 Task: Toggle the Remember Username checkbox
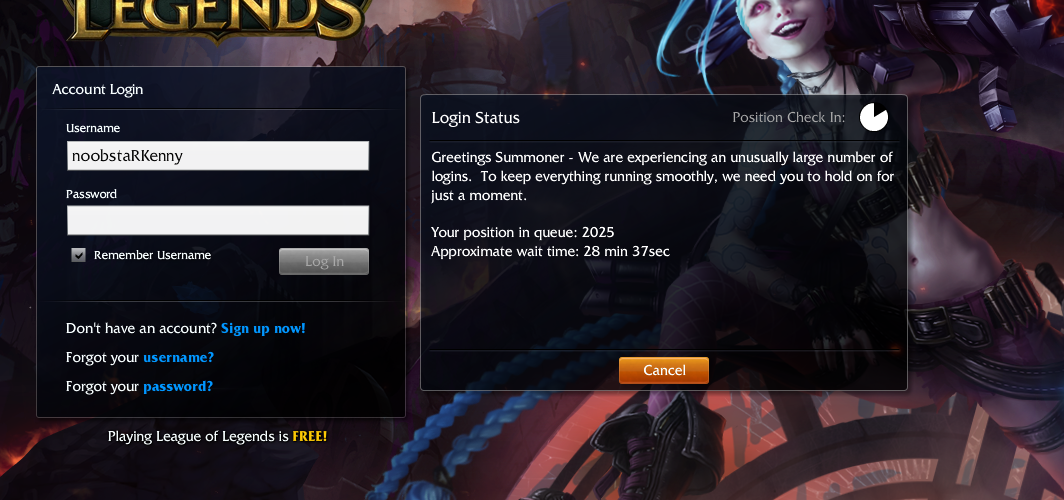coord(79,255)
